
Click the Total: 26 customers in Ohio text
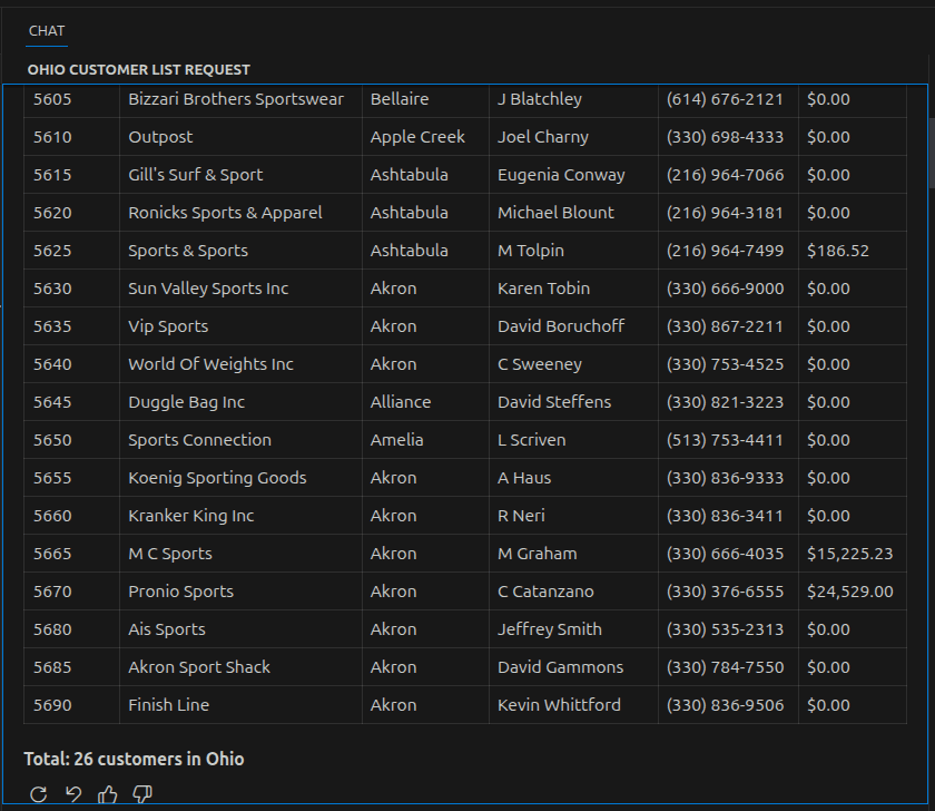[x=134, y=759]
